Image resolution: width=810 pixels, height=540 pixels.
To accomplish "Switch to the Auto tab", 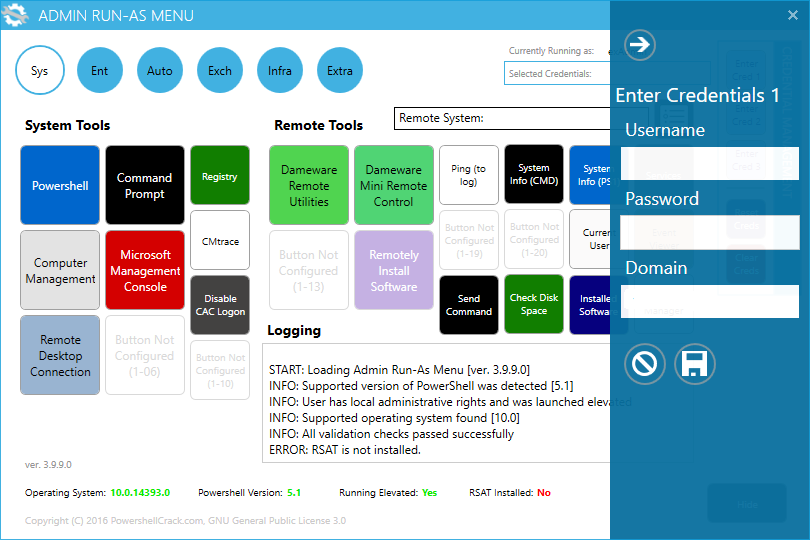I will (160, 70).
